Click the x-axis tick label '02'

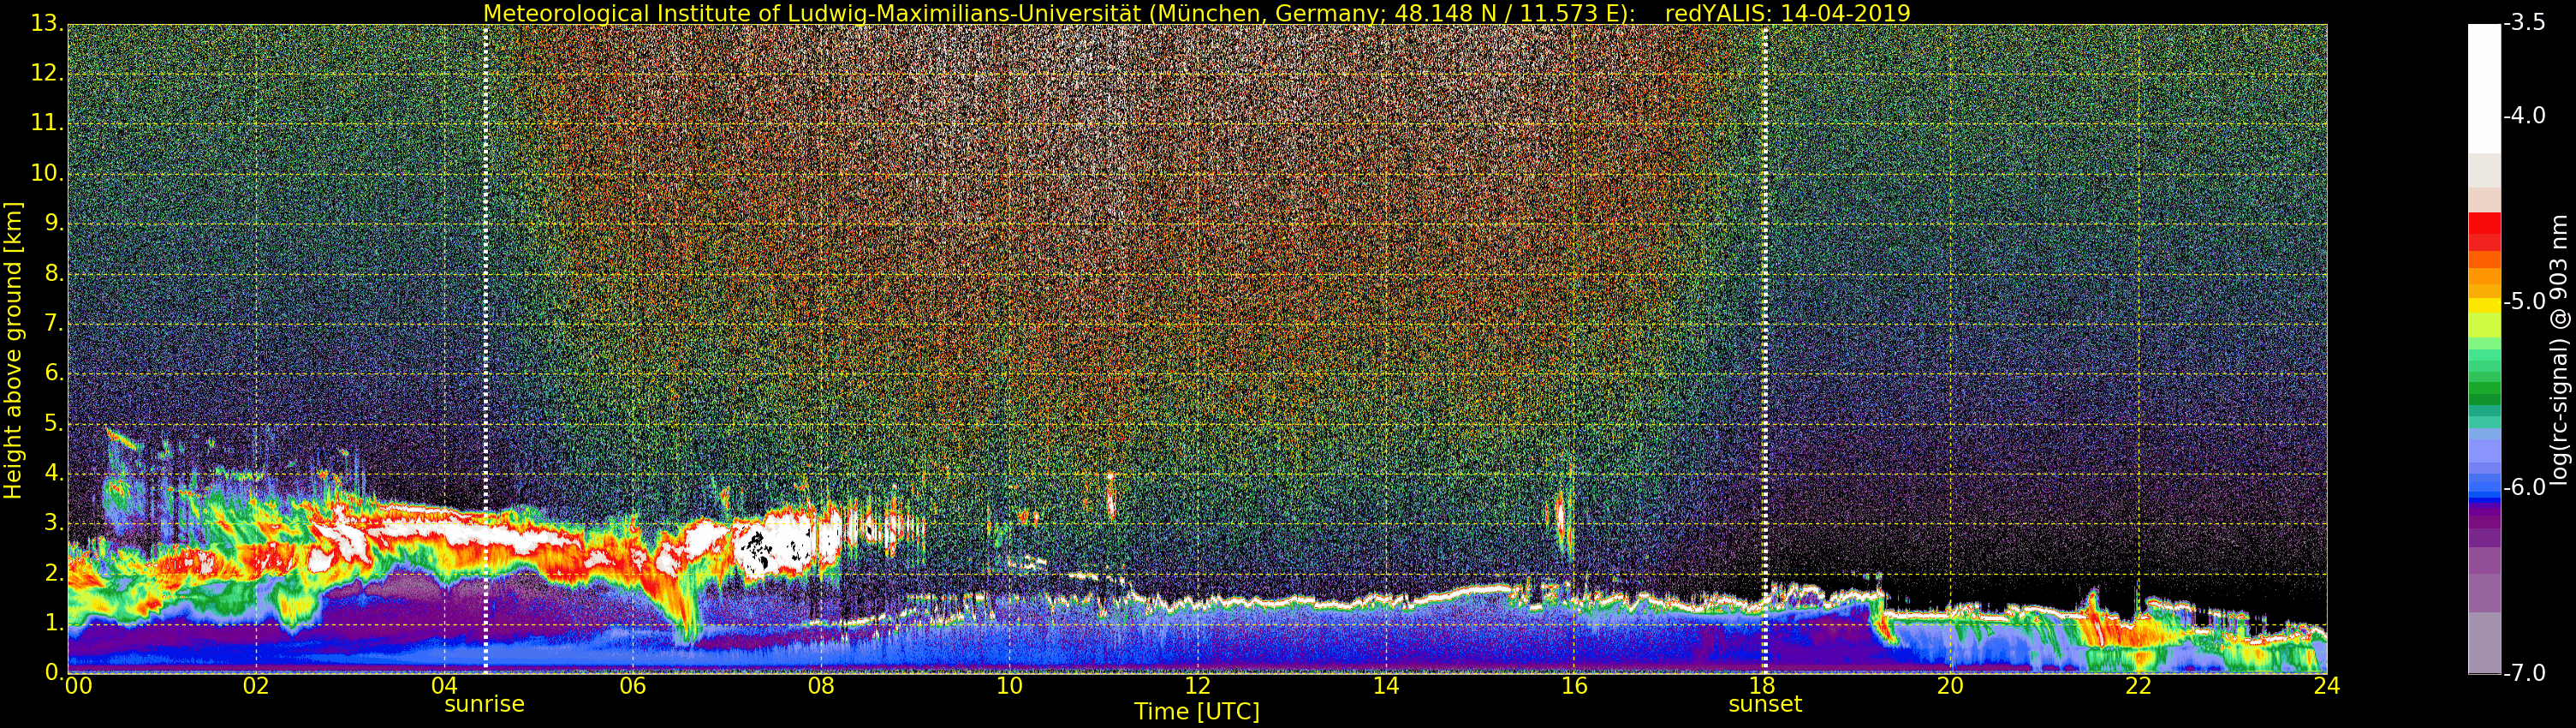[256, 685]
